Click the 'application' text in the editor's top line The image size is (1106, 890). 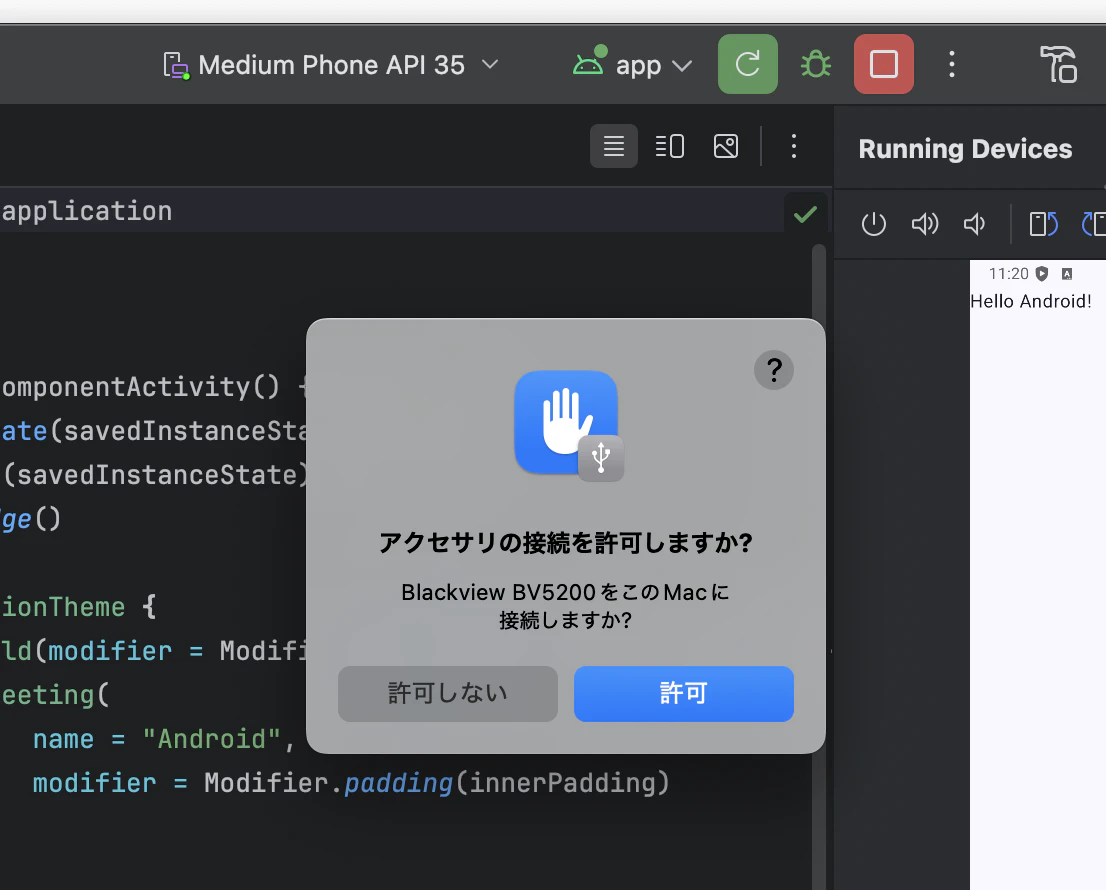point(86,212)
